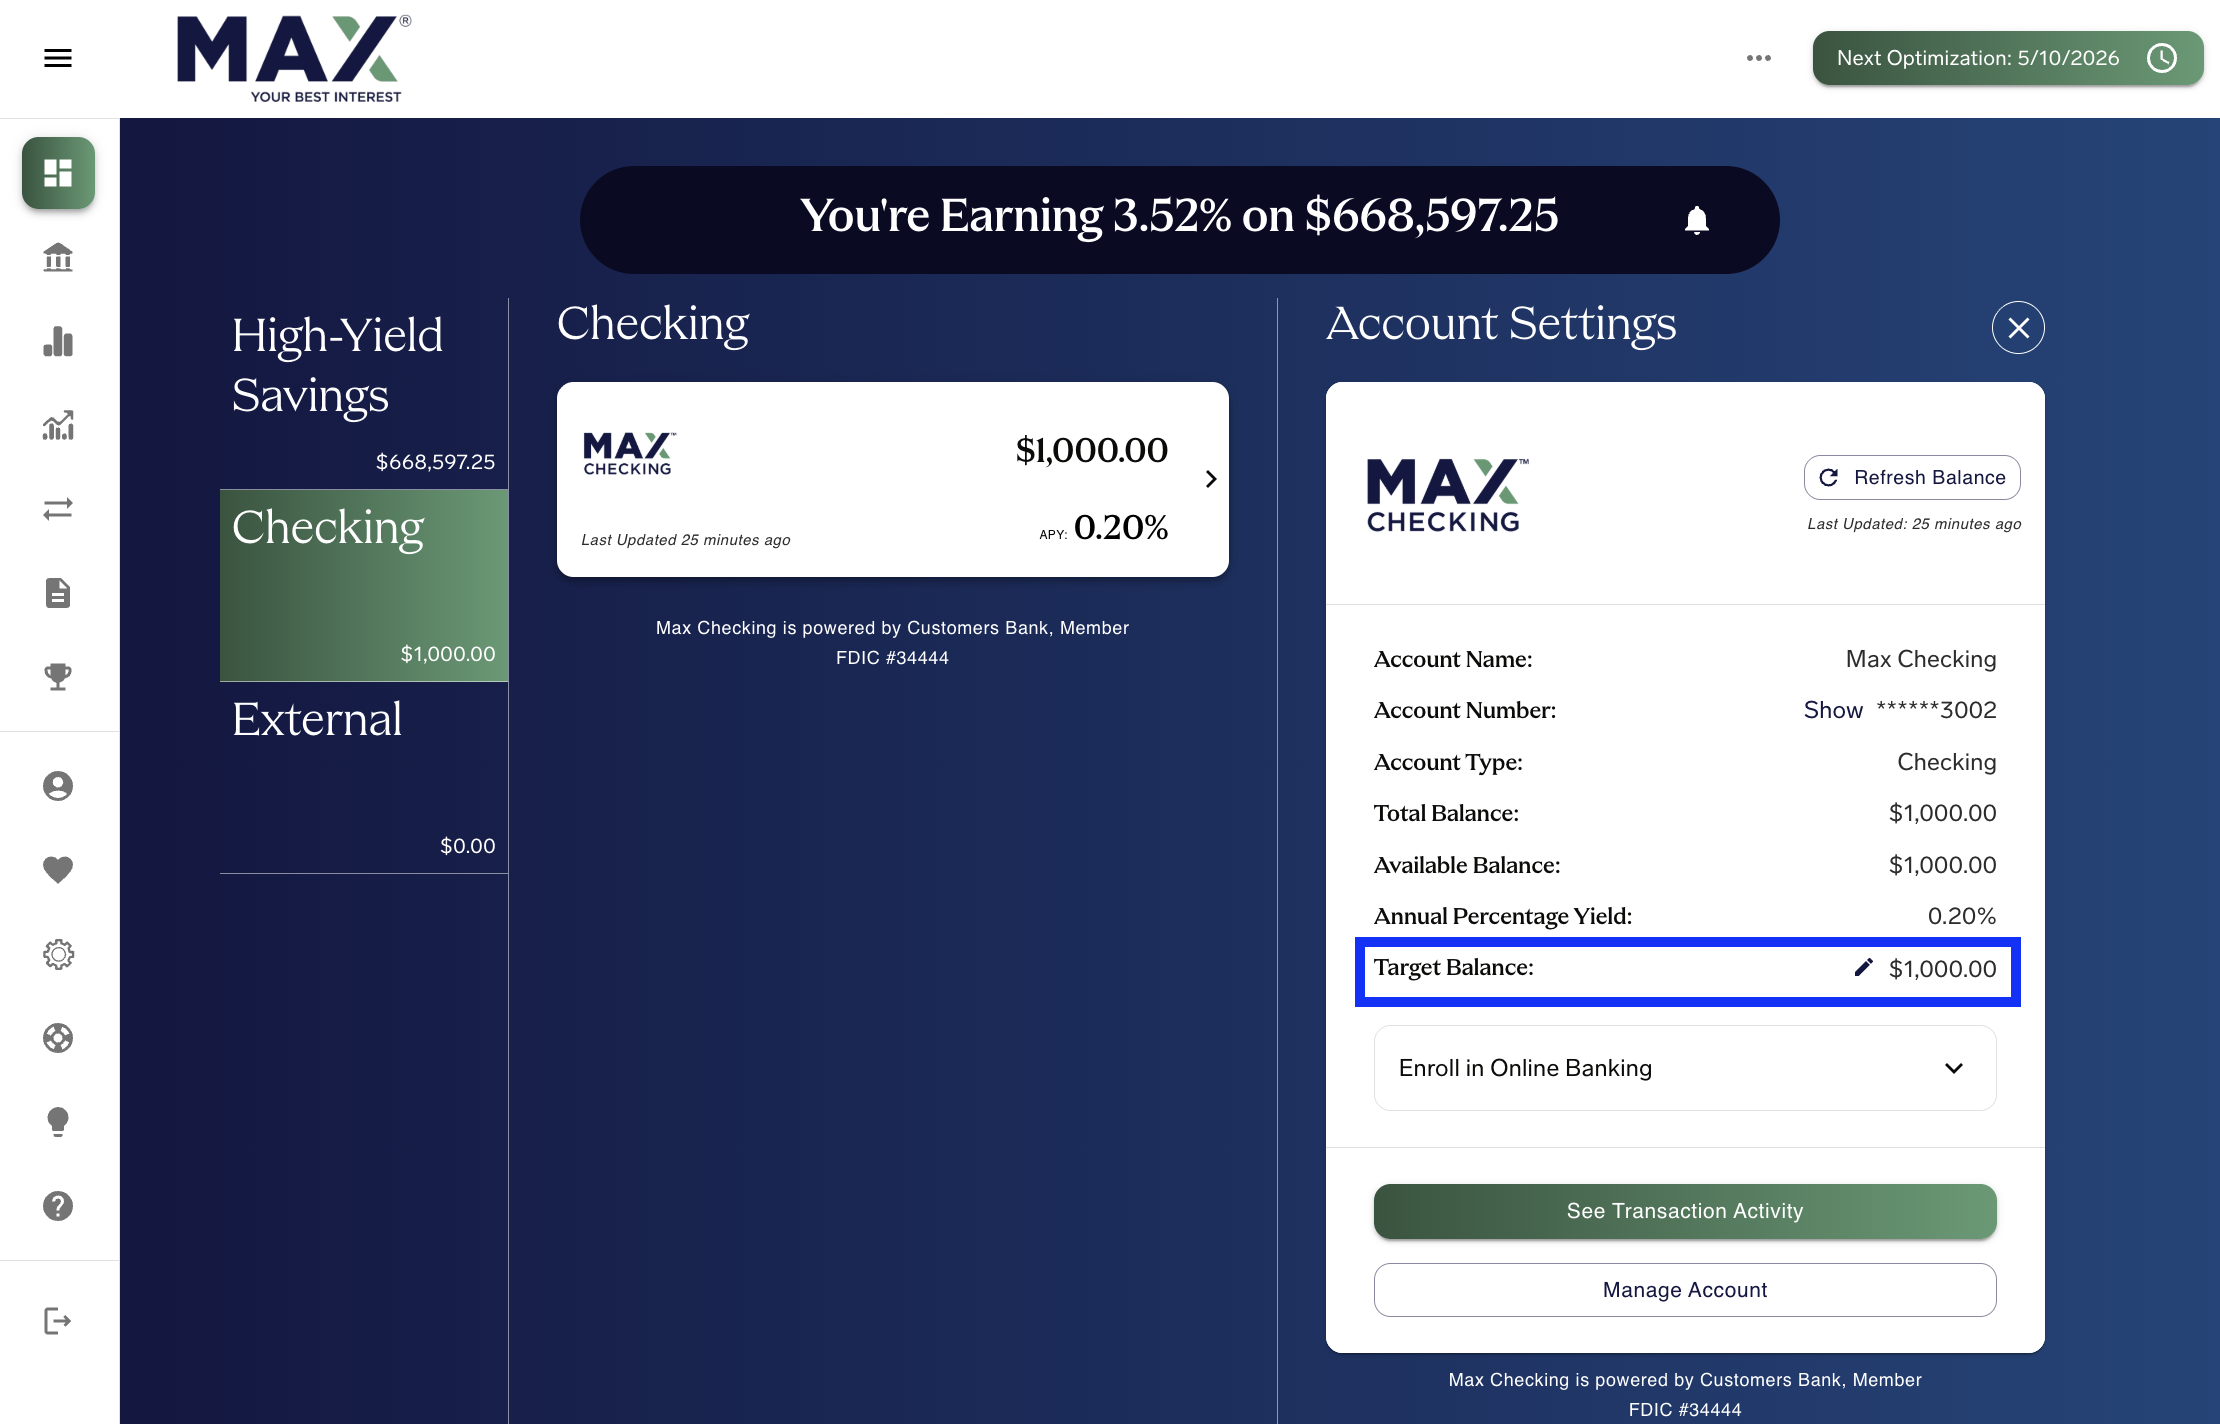2220x1424 pixels.
Task: Click the Refresh Balance button
Action: click(x=1912, y=478)
